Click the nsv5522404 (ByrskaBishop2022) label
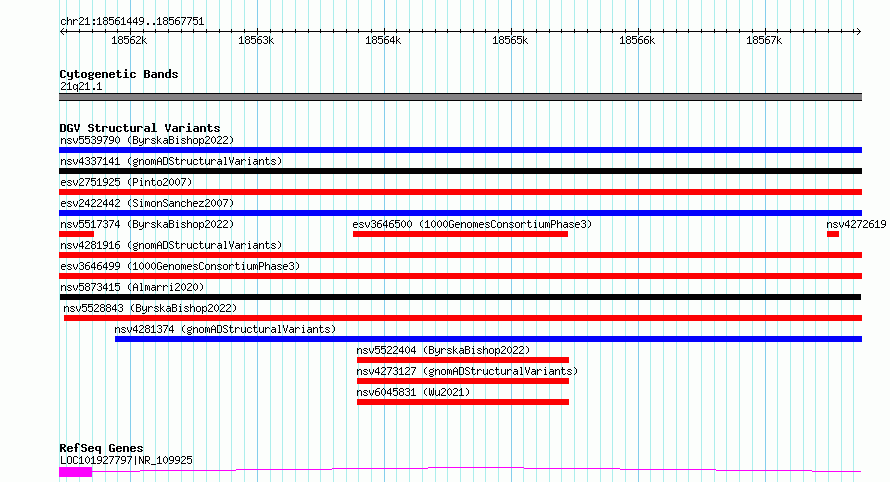Viewport: 890px width, 482px height. [x=443, y=350]
